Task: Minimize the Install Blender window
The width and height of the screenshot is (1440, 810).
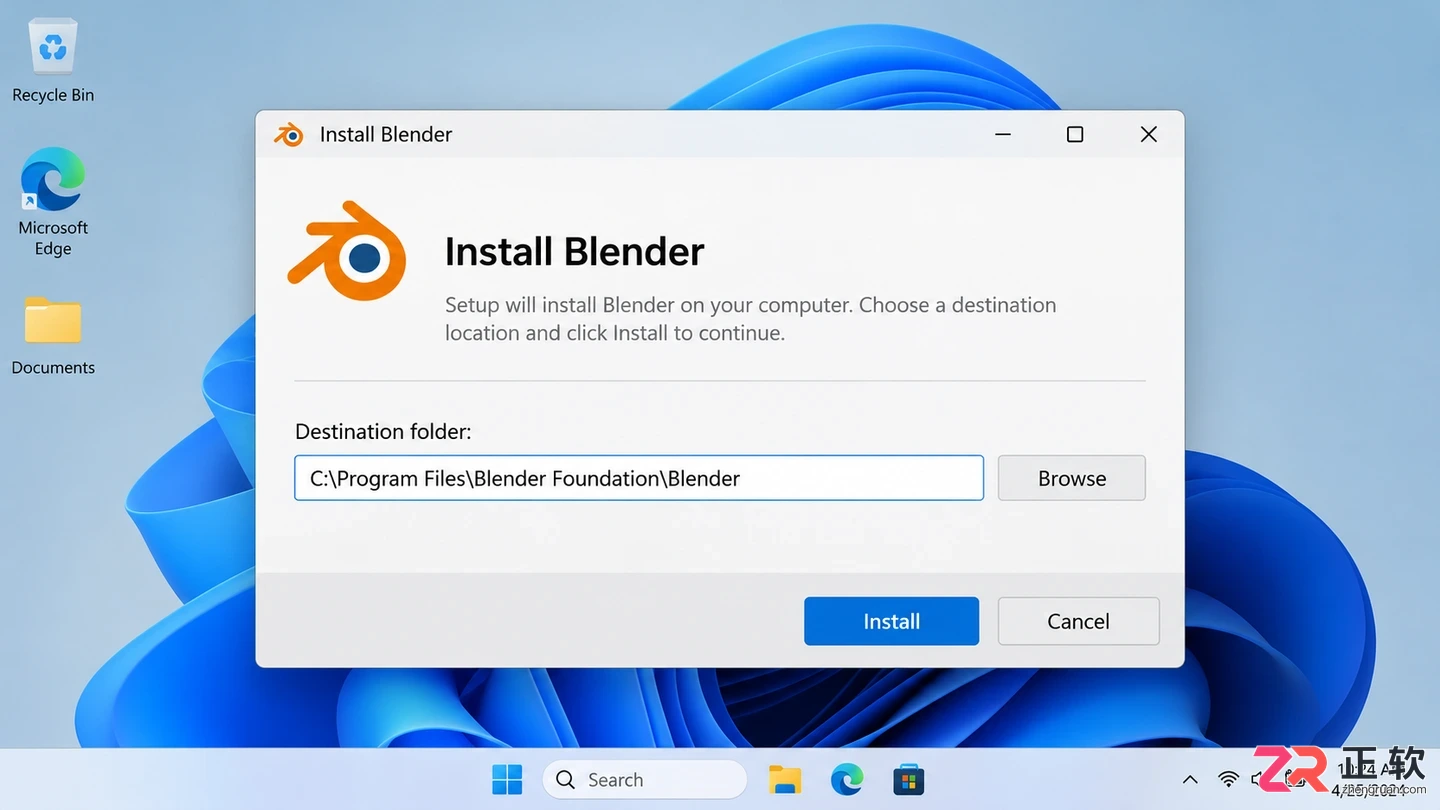Action: click(x=1003, y=134)
